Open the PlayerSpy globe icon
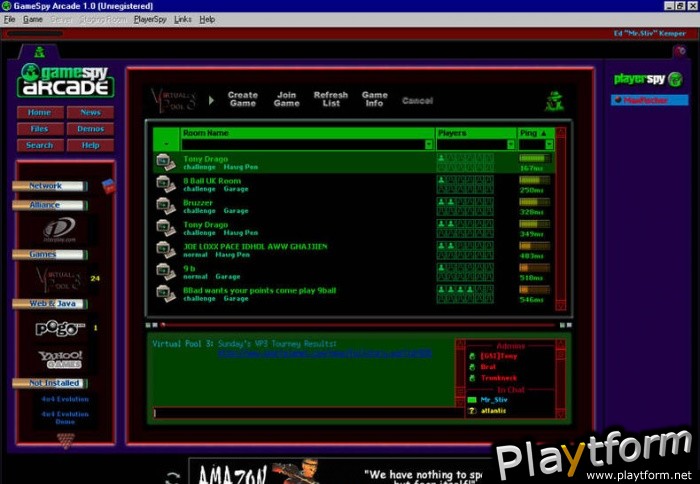 675,79
